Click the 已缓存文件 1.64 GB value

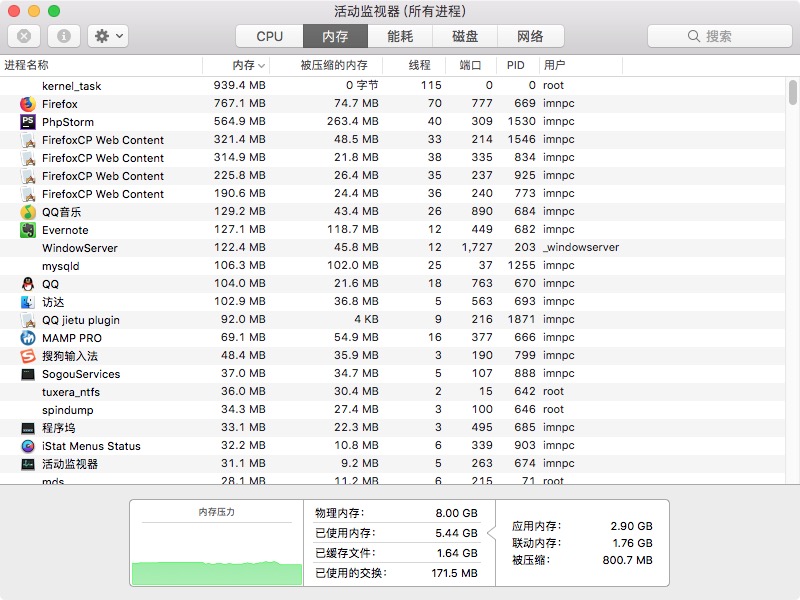pyautogui.click(x=457, y=553)
